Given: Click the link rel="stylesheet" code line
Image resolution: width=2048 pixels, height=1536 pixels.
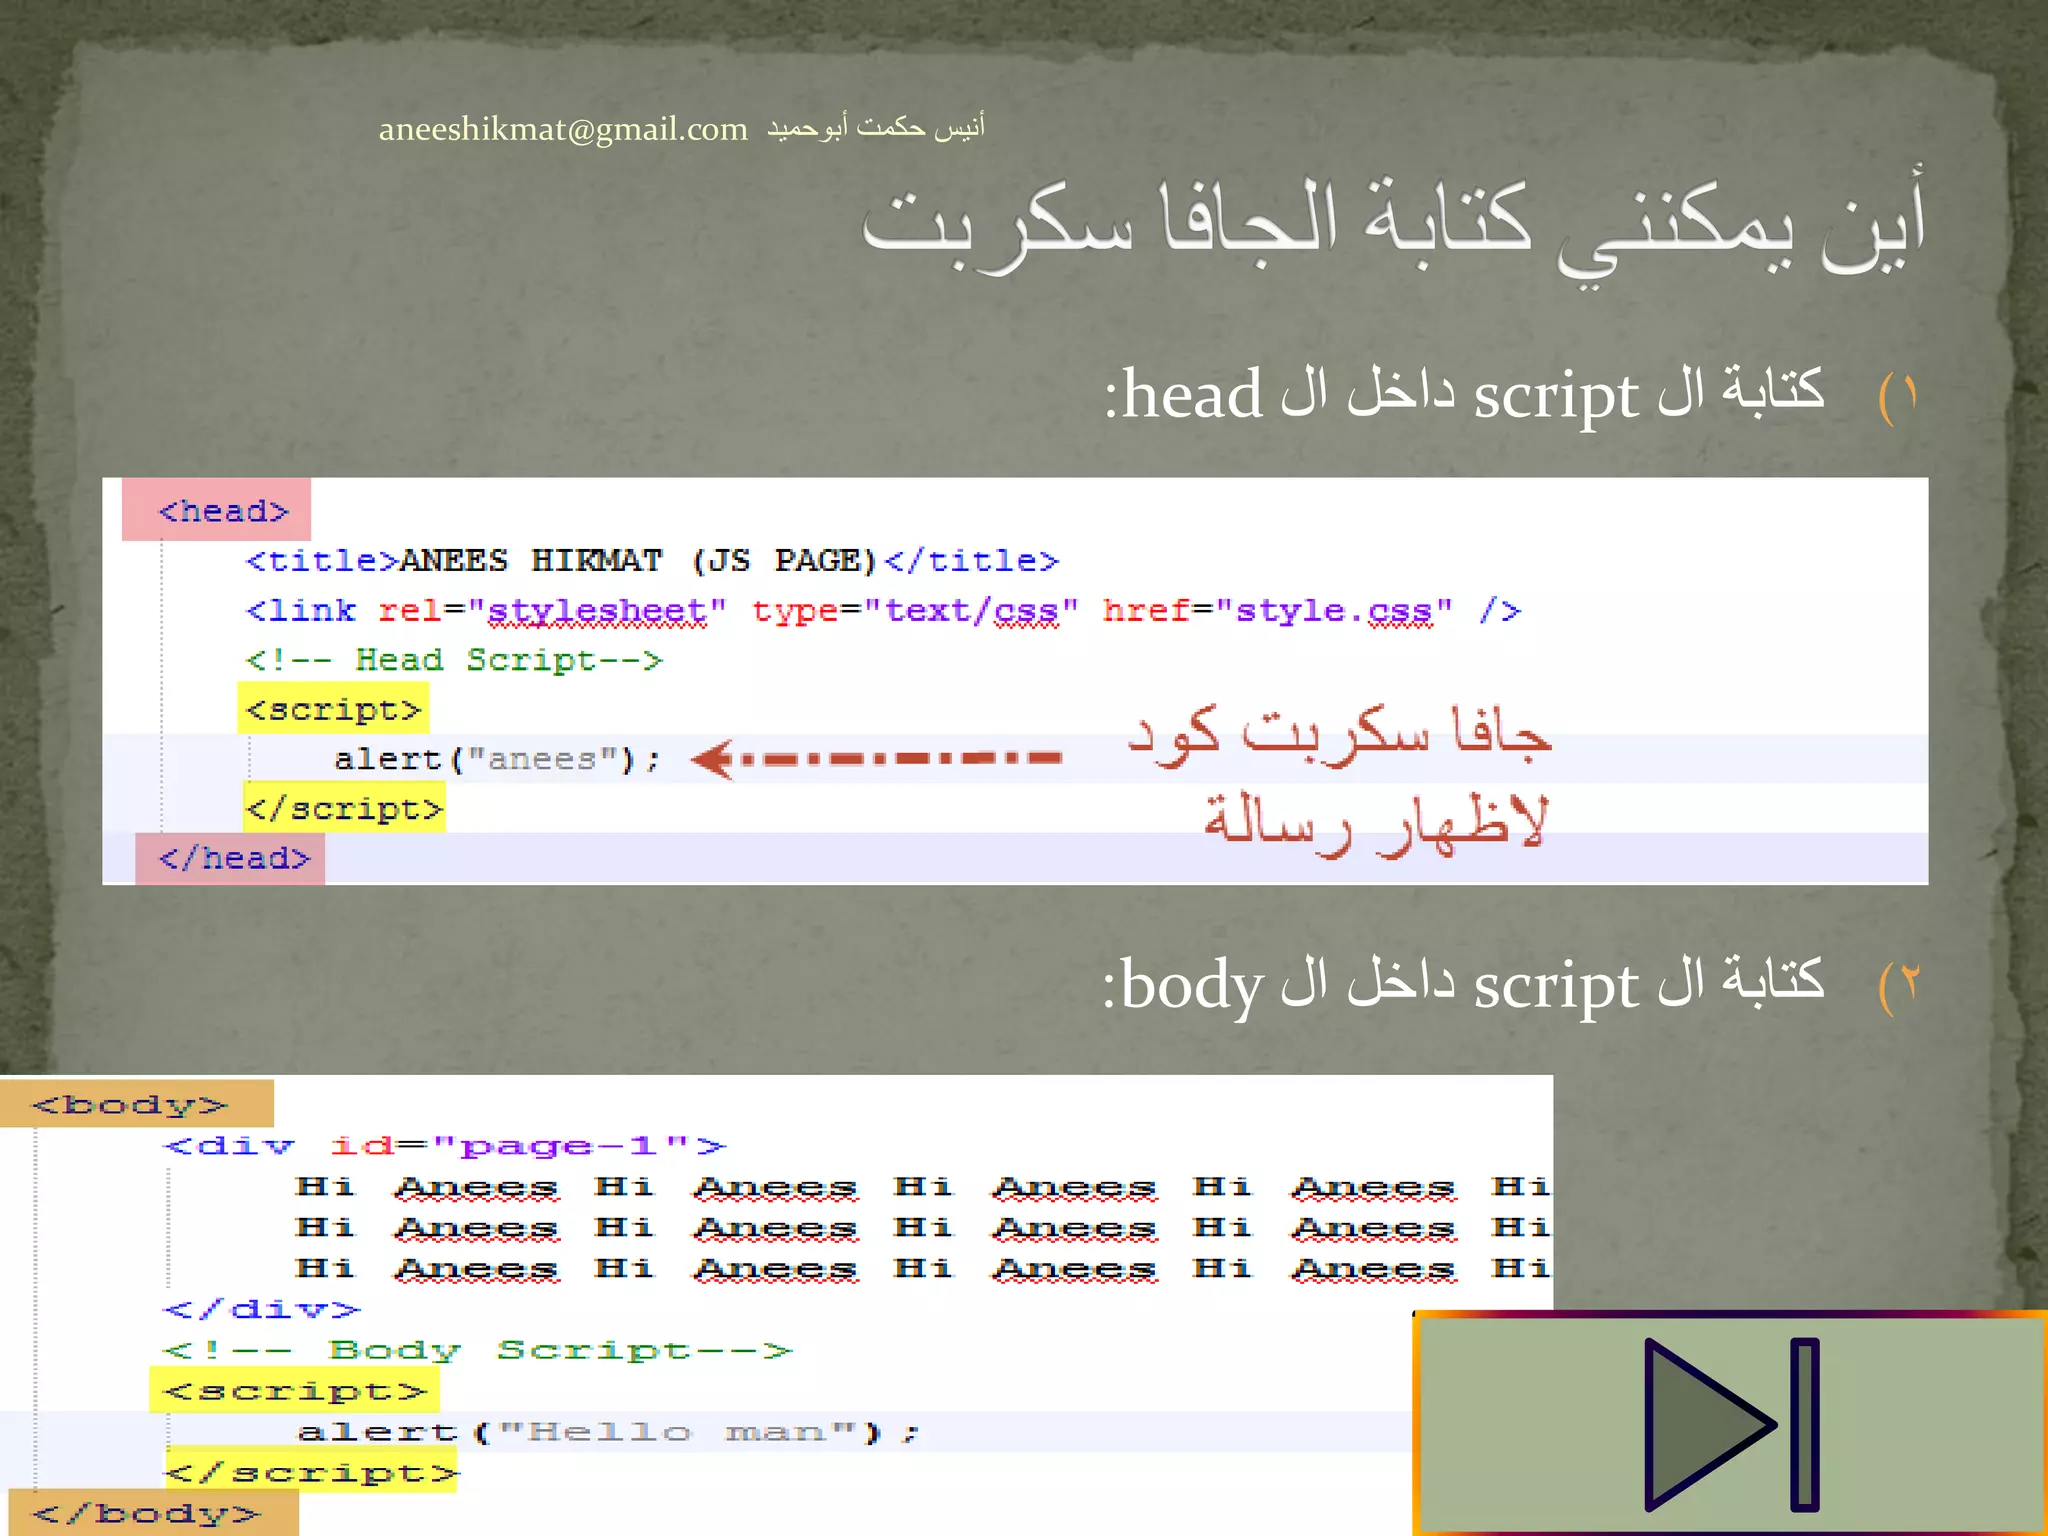Looking at the screenshot, I should (883, 610).
